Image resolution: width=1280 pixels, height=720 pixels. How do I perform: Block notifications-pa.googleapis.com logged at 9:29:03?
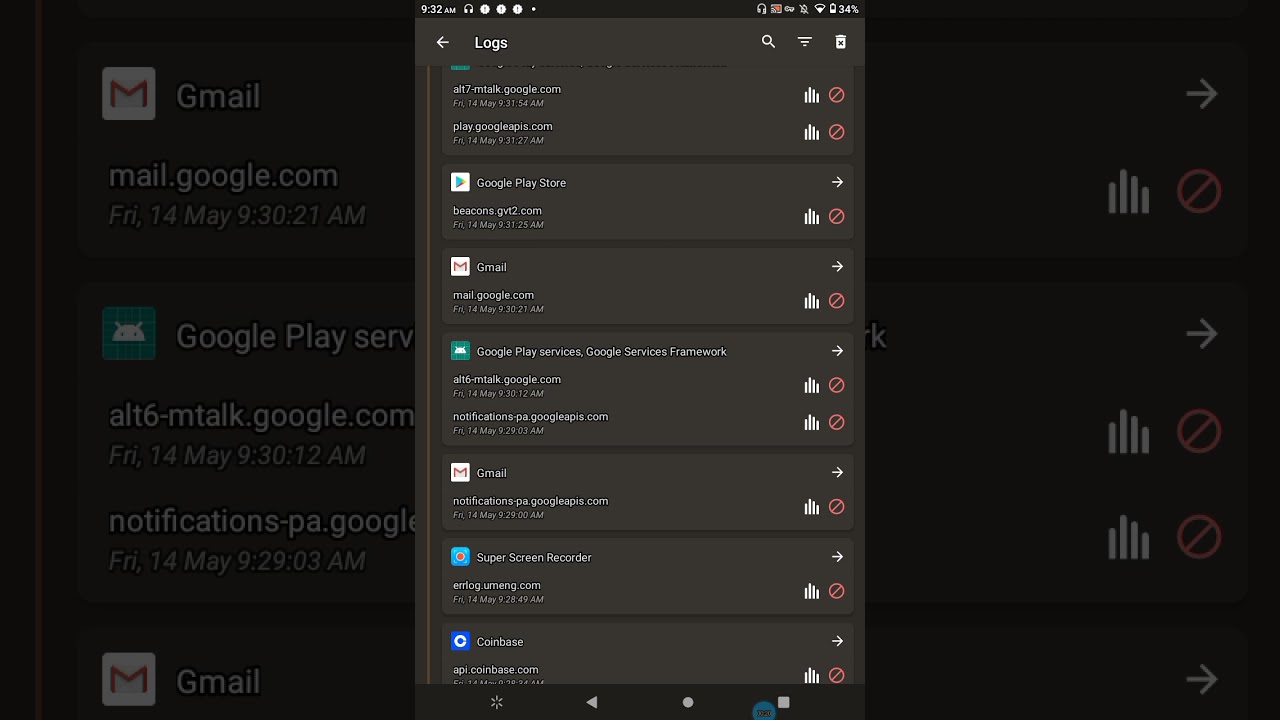837,422
